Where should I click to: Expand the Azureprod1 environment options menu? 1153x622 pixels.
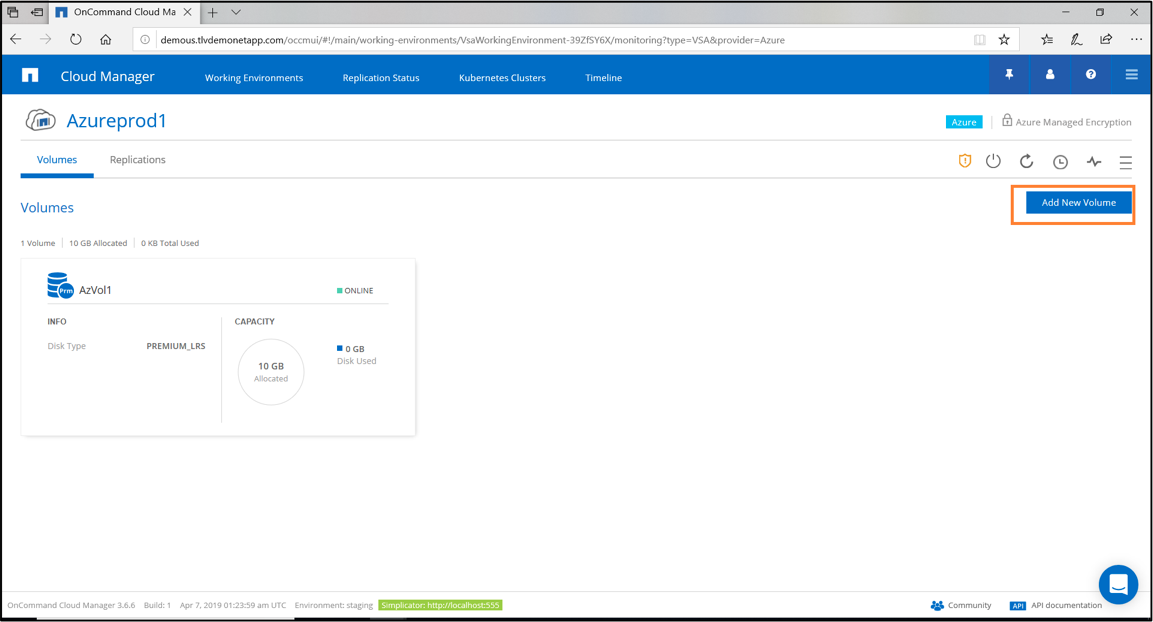tap(1125, 162)
